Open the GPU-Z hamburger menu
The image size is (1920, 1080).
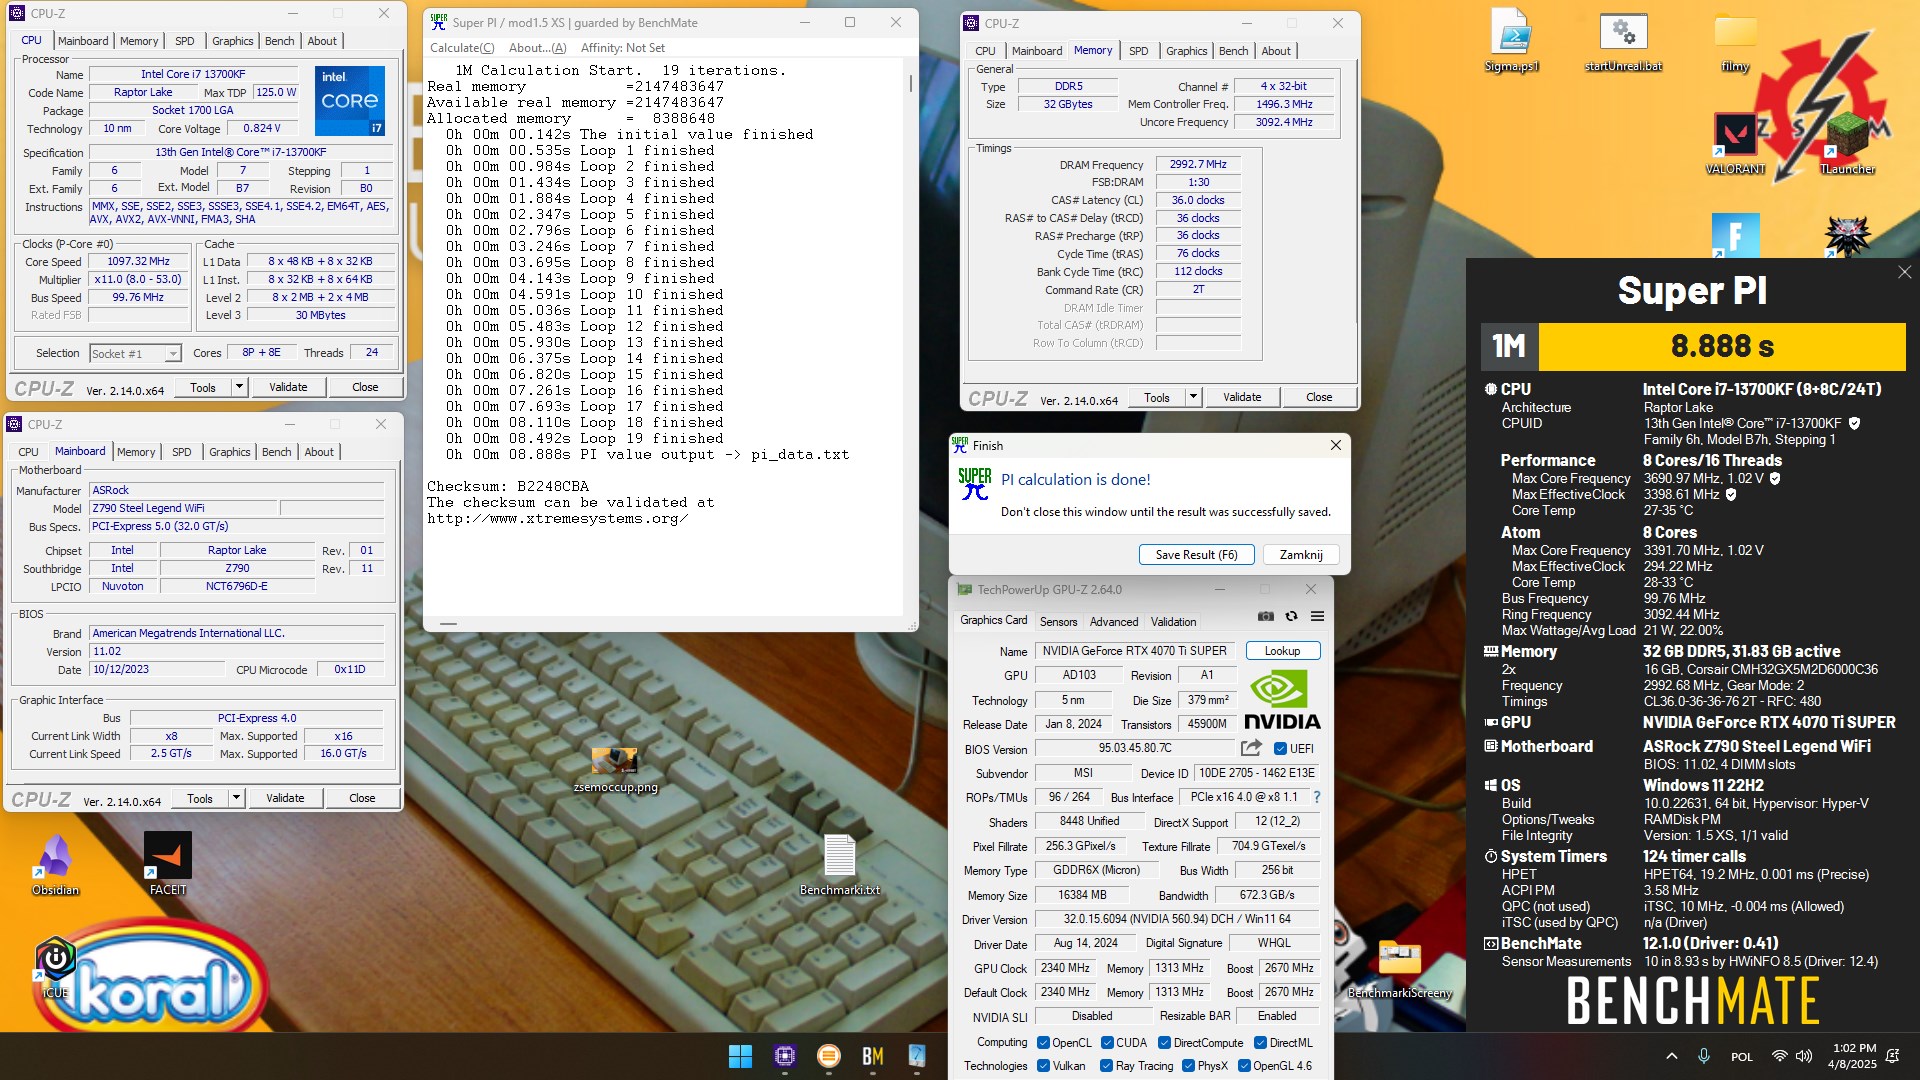1317,616
